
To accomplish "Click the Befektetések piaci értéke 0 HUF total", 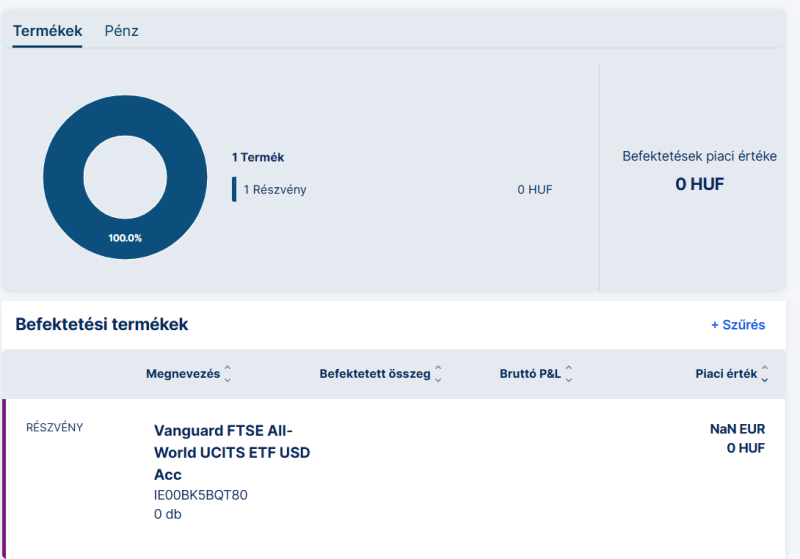I will coord(699,184).
